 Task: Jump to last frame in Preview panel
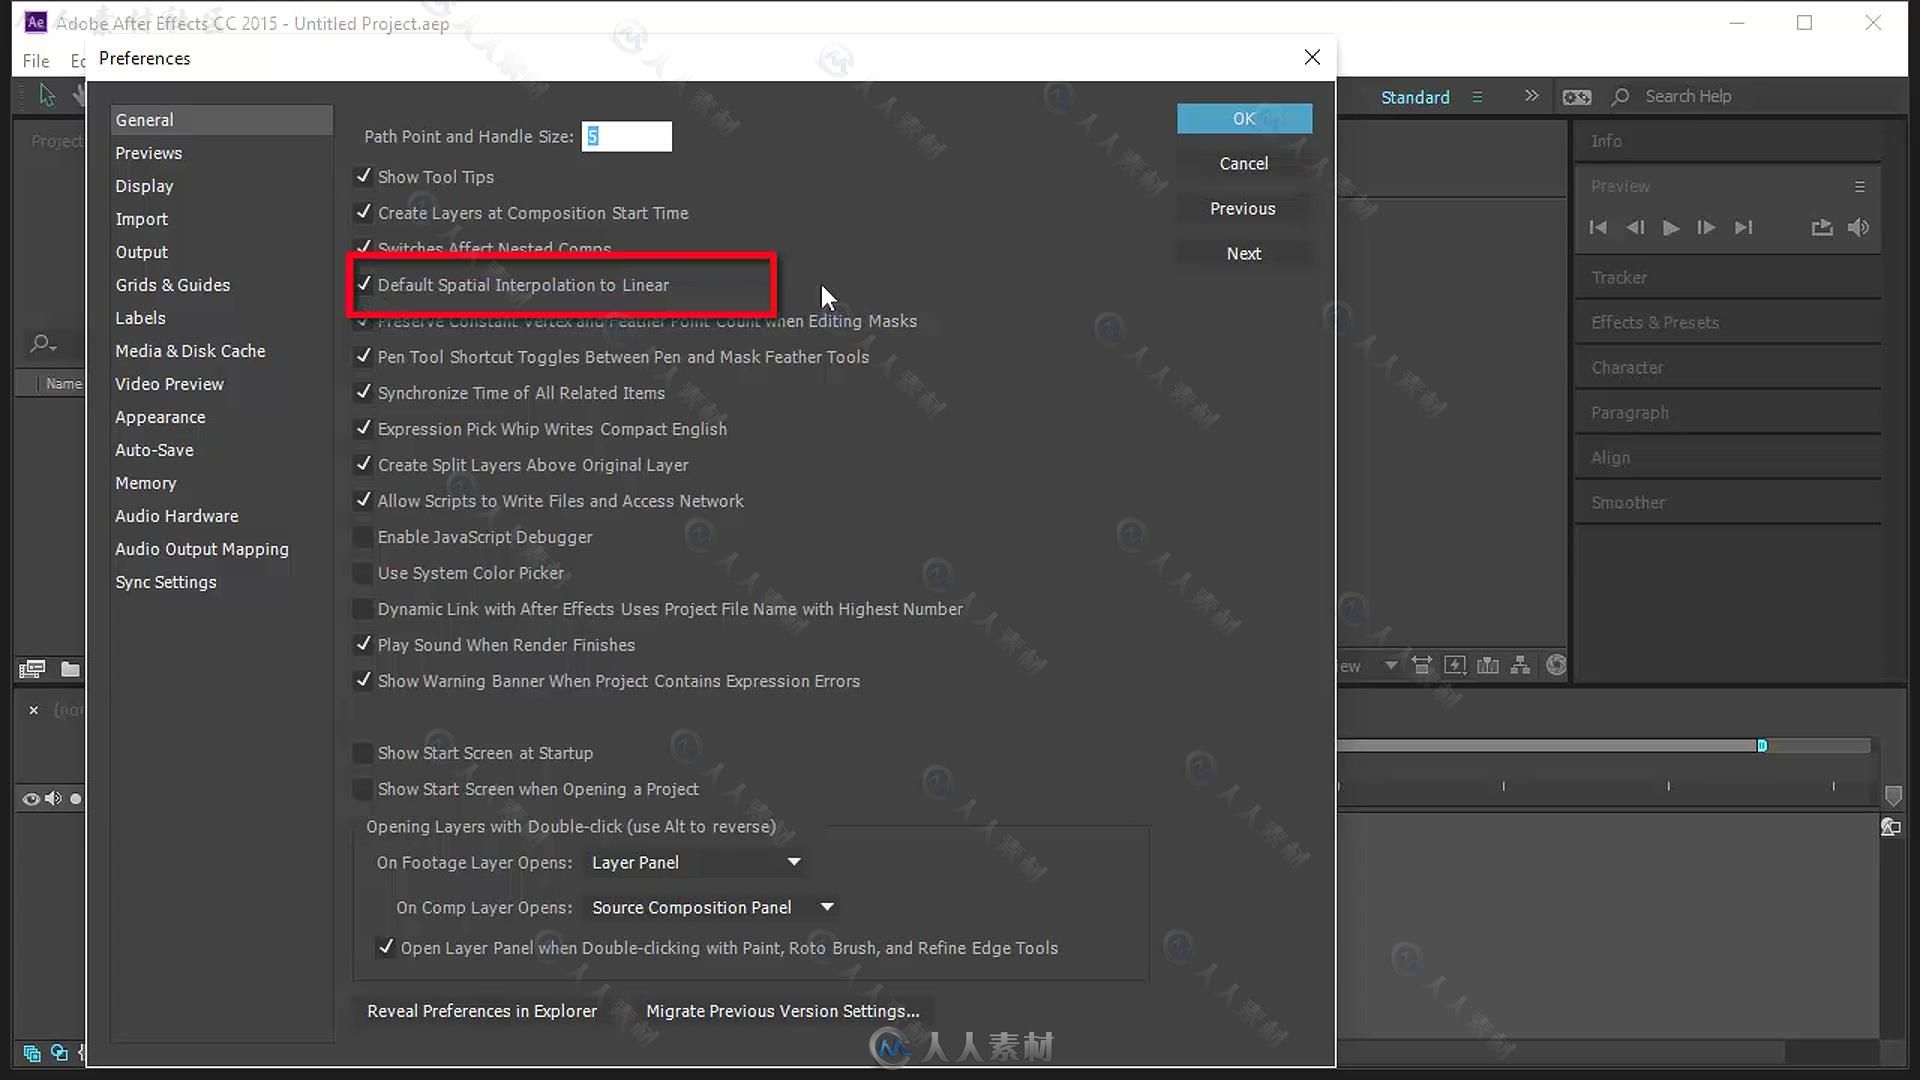coord(1743,228)
